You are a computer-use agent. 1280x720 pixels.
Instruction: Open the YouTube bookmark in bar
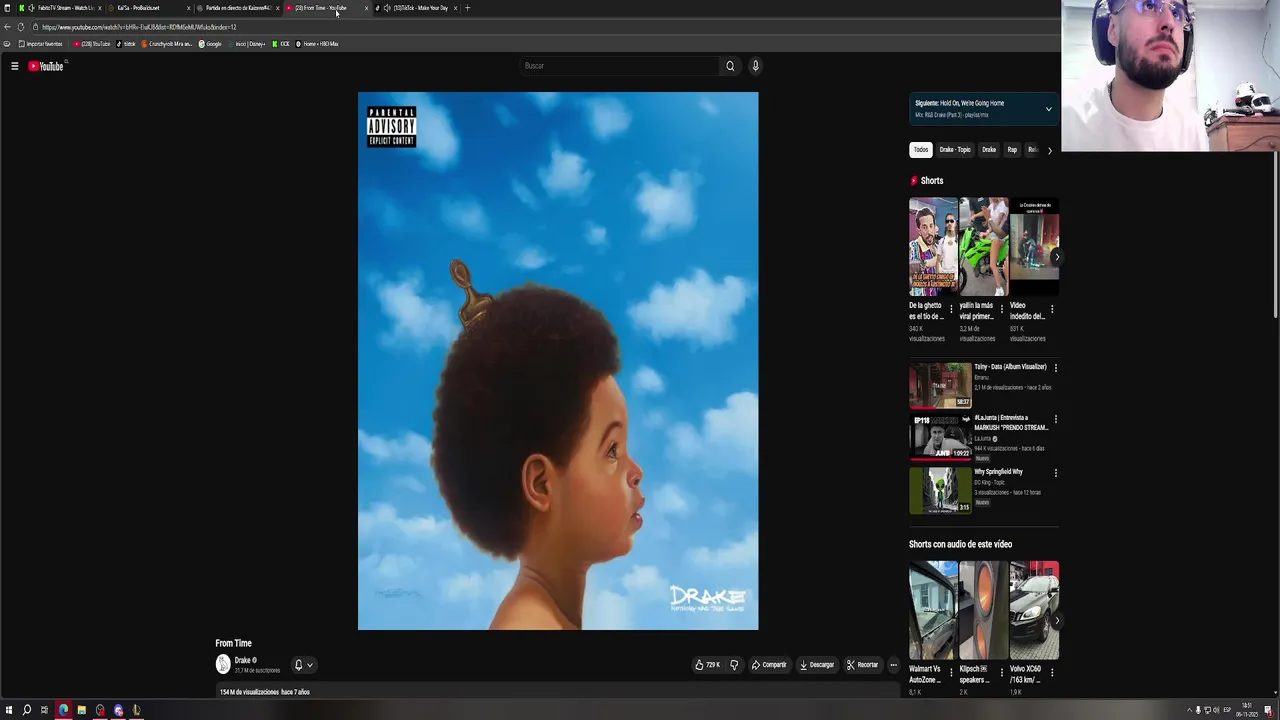click(x=92, y=44)
